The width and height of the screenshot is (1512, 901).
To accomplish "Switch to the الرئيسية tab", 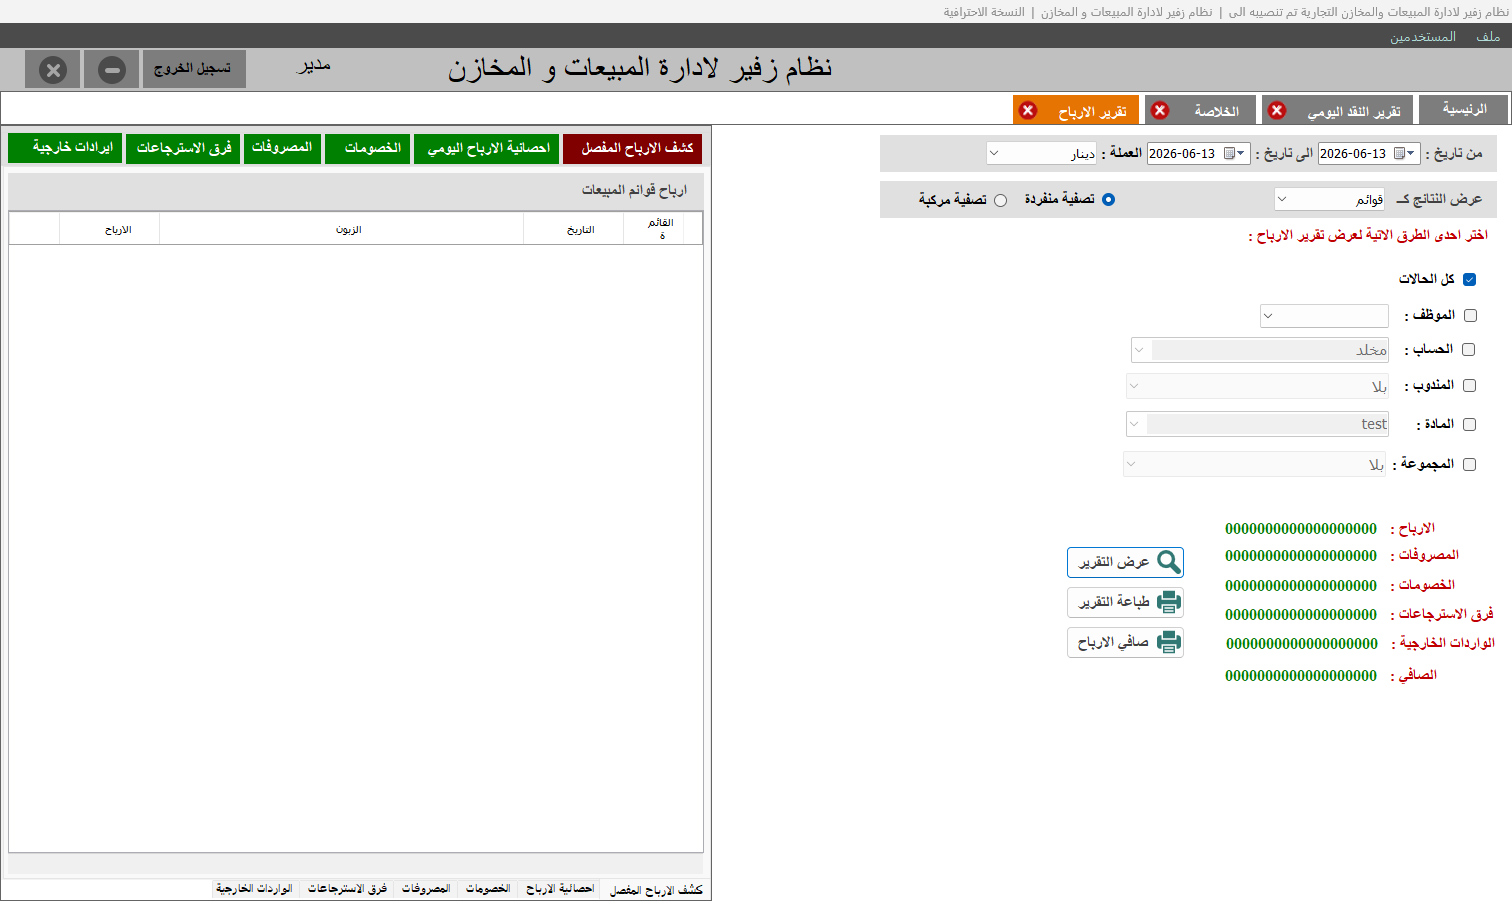I will tap(1464, 109).
